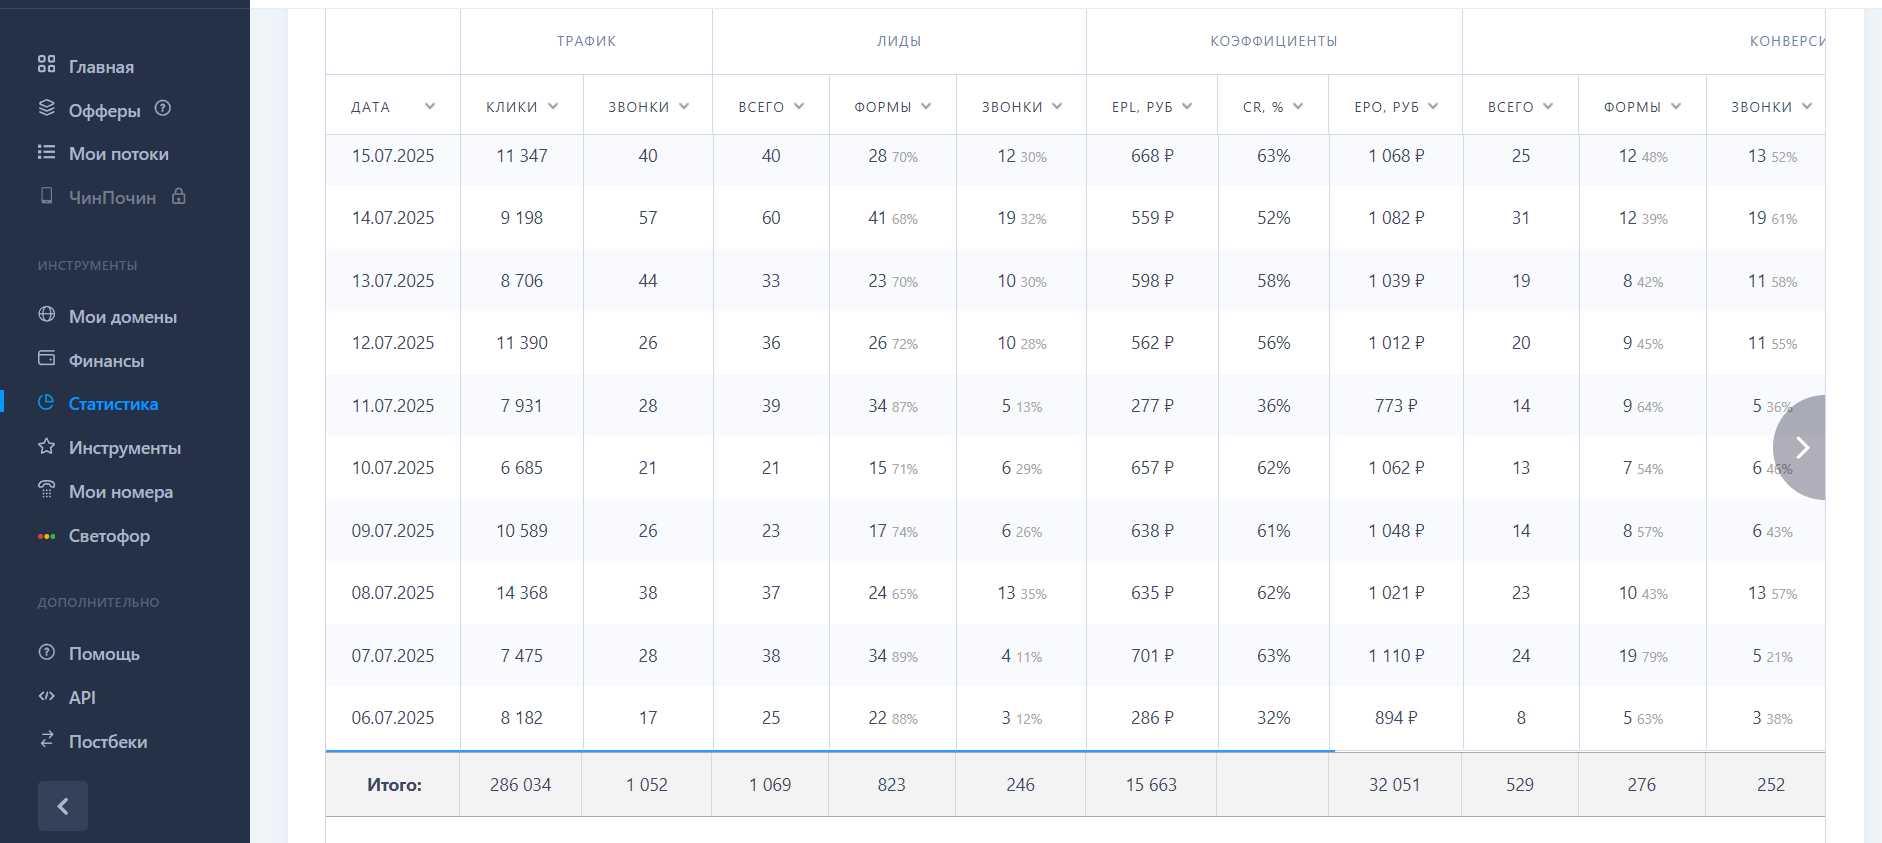The width and height of the screenshot is (1882, 843).
Task: Click the lock icon next to ЧинПочин
Action: point(179,196)
